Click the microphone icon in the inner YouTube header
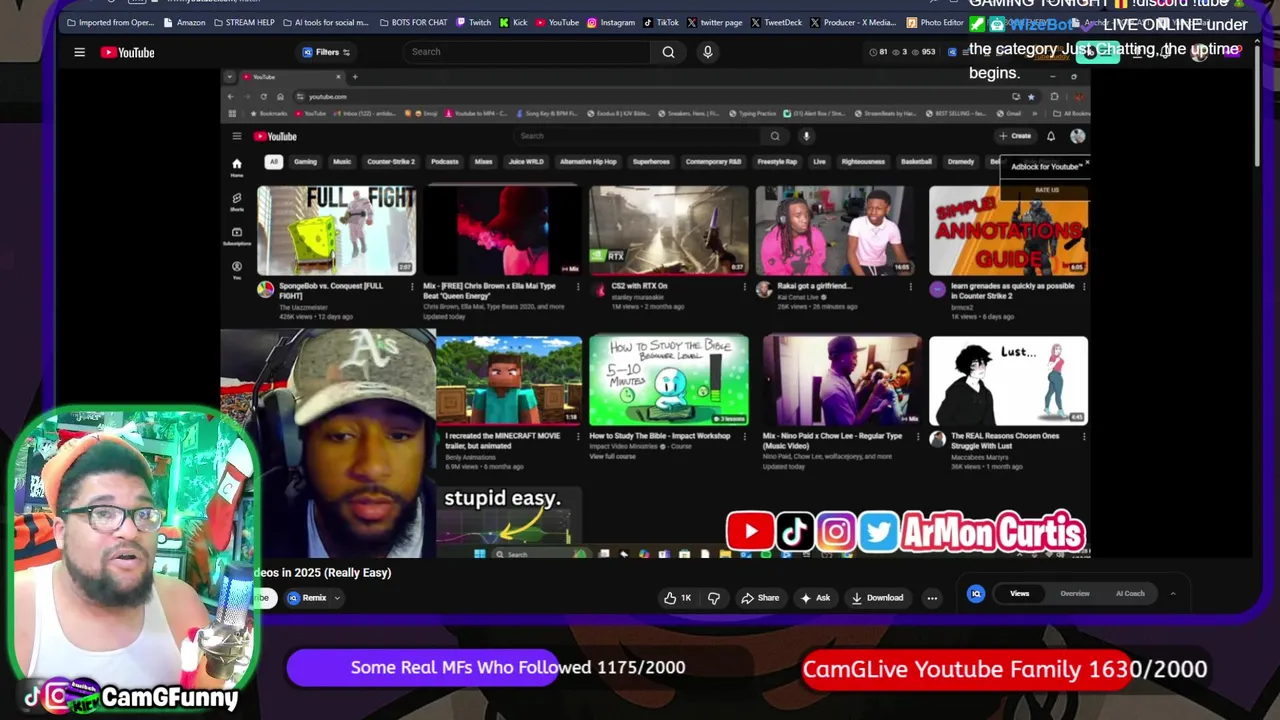This screenshot has width=1280, height=720. 806,136
